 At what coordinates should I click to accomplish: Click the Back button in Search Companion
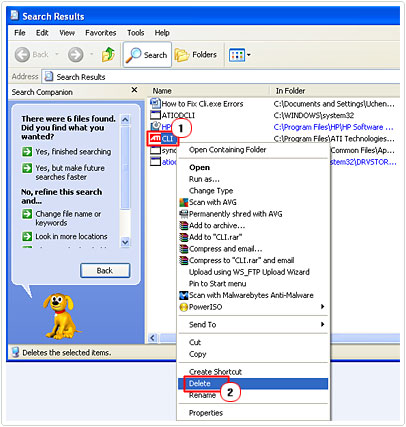pos(105,271)
